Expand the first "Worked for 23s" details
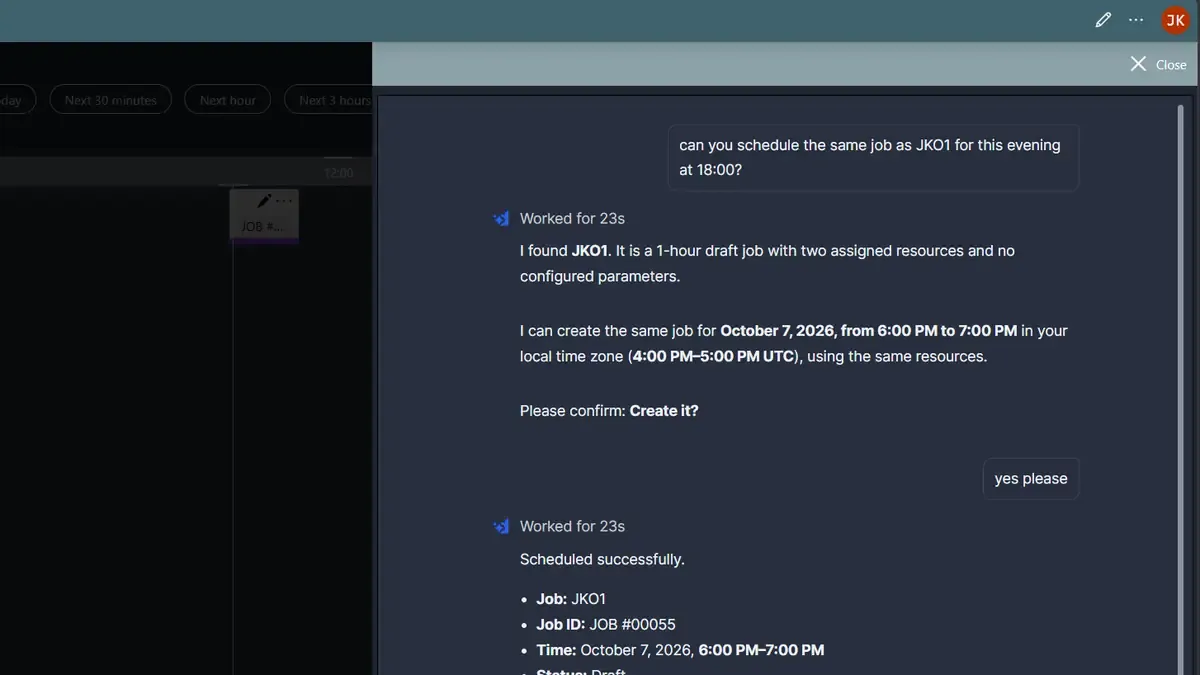 [x=572, y=218]
